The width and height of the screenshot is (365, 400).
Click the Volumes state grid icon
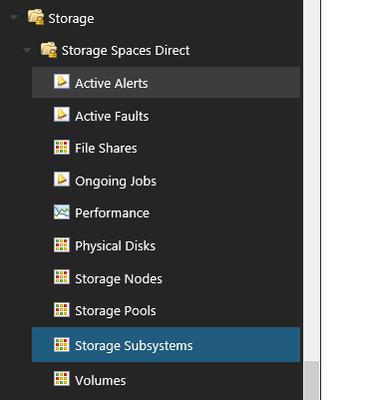(62, 379)
